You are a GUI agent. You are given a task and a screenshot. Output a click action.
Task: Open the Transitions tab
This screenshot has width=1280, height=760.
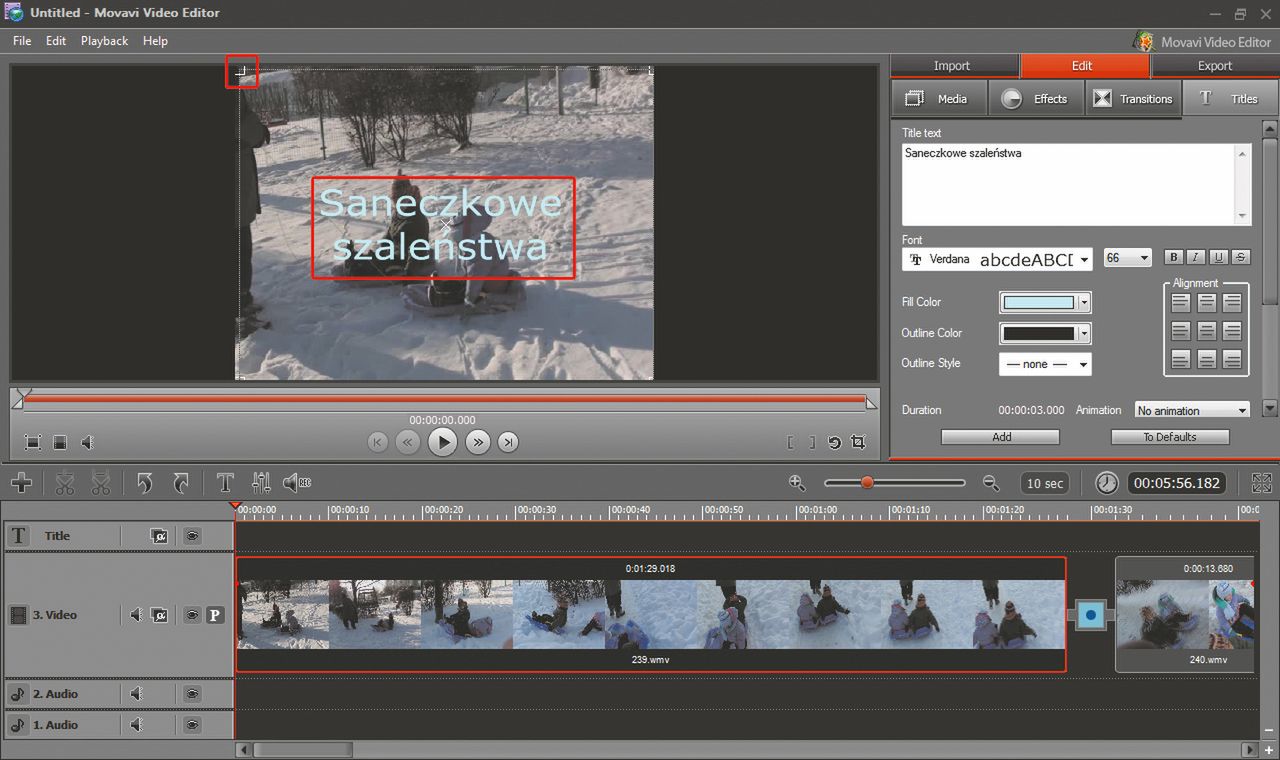[x=1133, y=99]
